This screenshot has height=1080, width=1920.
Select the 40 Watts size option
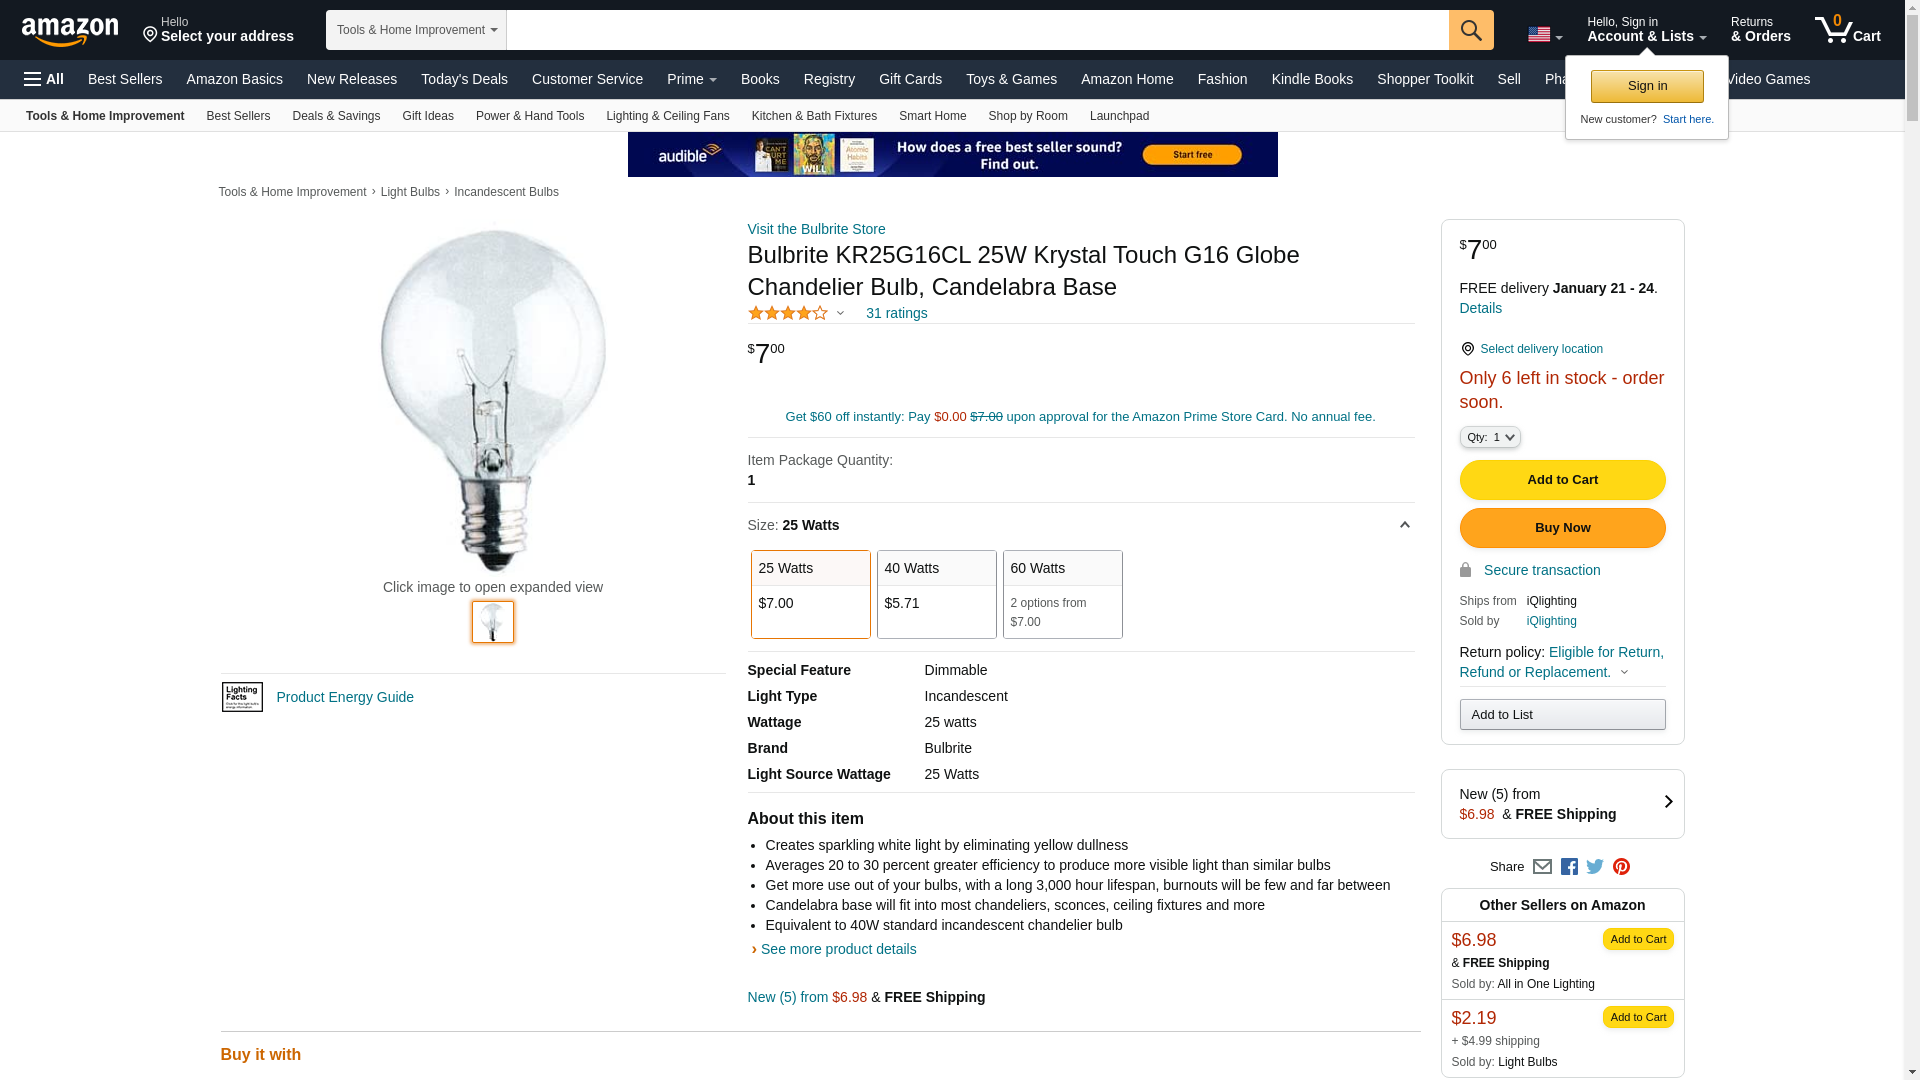(936, 594)
